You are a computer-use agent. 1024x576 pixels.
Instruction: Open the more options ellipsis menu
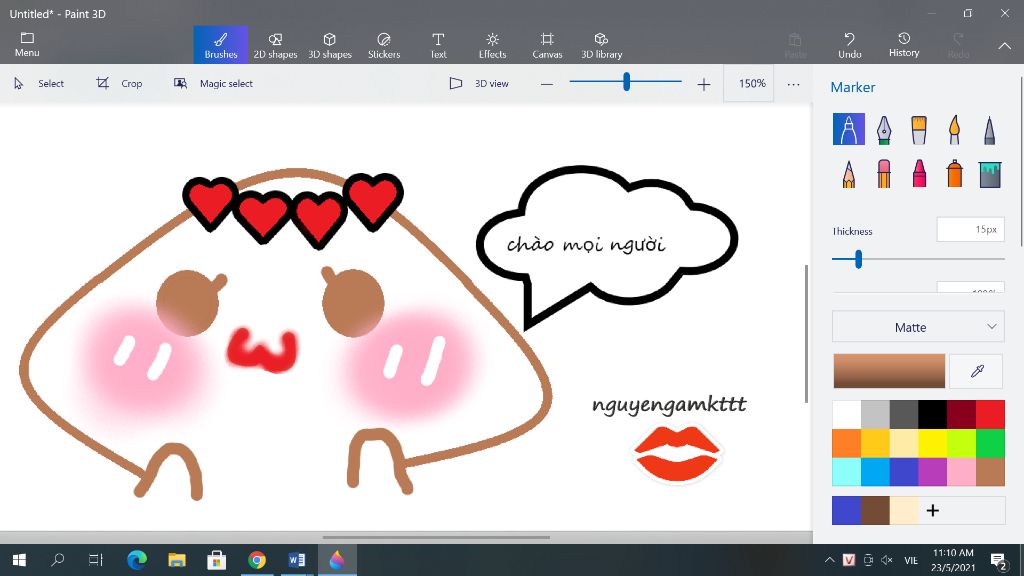pyautogui.click(x=793, y=84)
